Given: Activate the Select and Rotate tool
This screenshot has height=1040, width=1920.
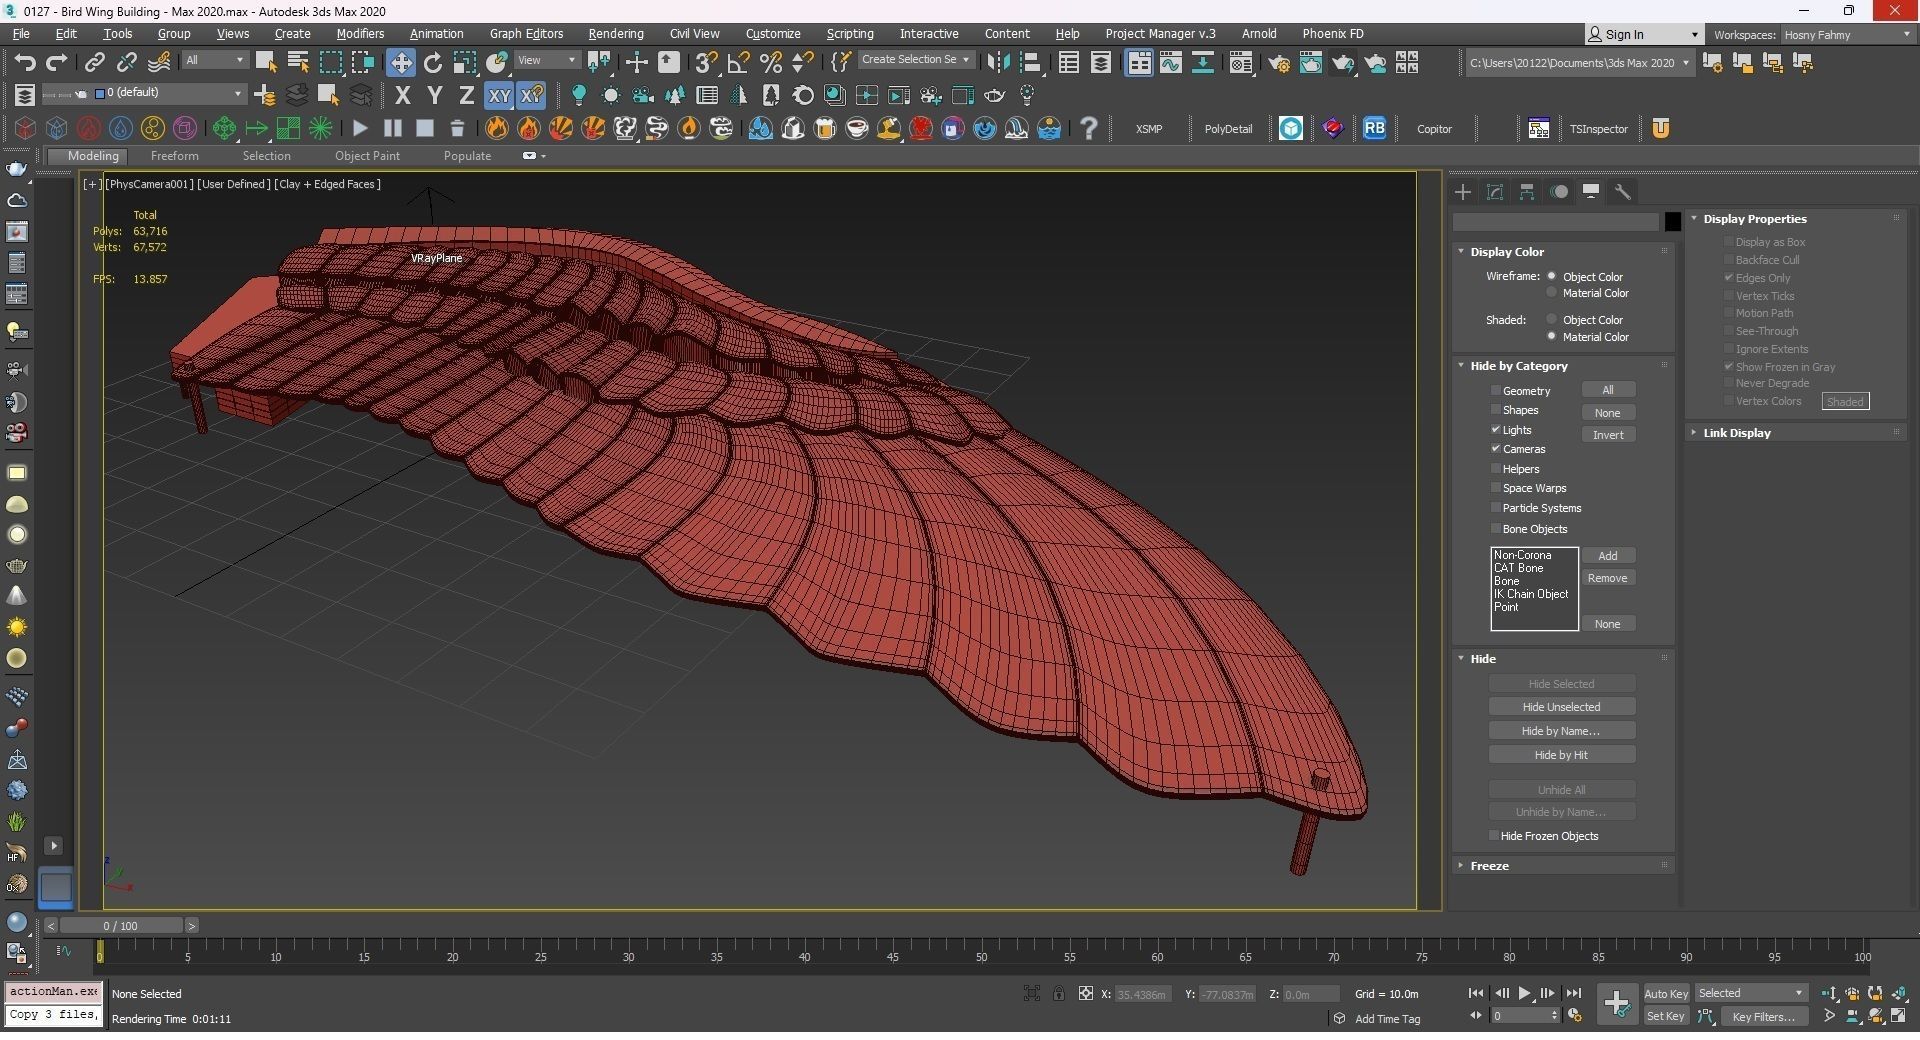Looking at the screenshot, I should pyautogui.click(x=433, y=62).
